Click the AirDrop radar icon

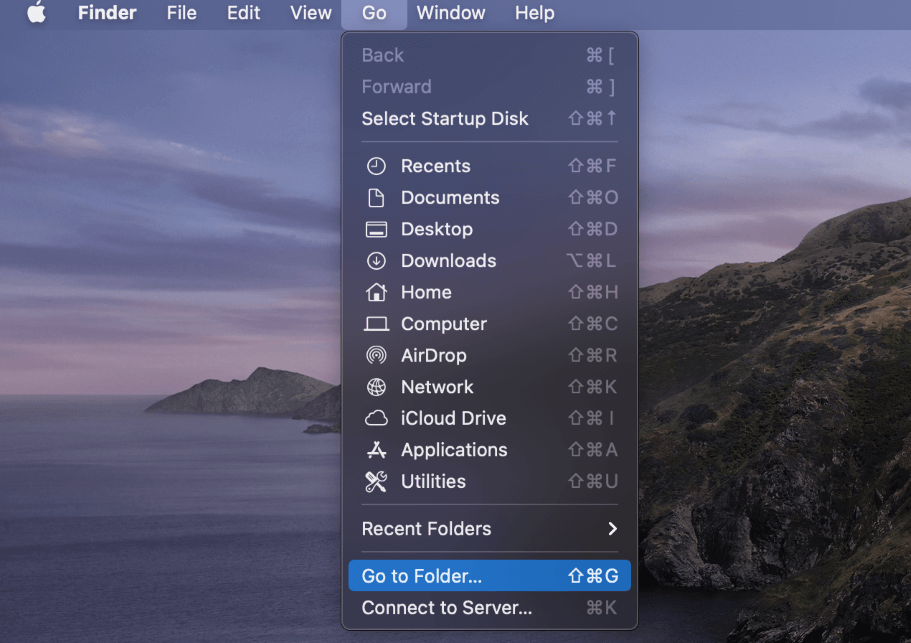tap(376, 355)
